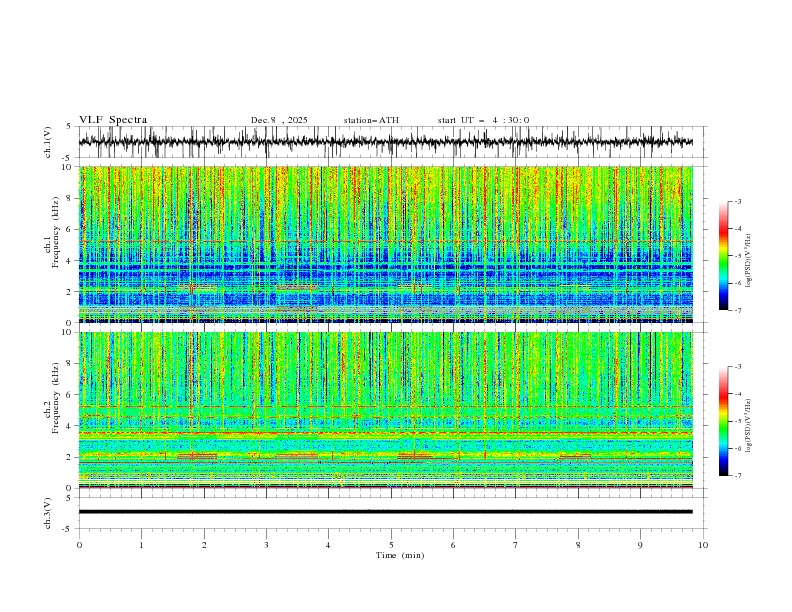Select the upper colorbar's "-5" label
Viewport: 792px width, 612px height.
click(x=737, y=256)
